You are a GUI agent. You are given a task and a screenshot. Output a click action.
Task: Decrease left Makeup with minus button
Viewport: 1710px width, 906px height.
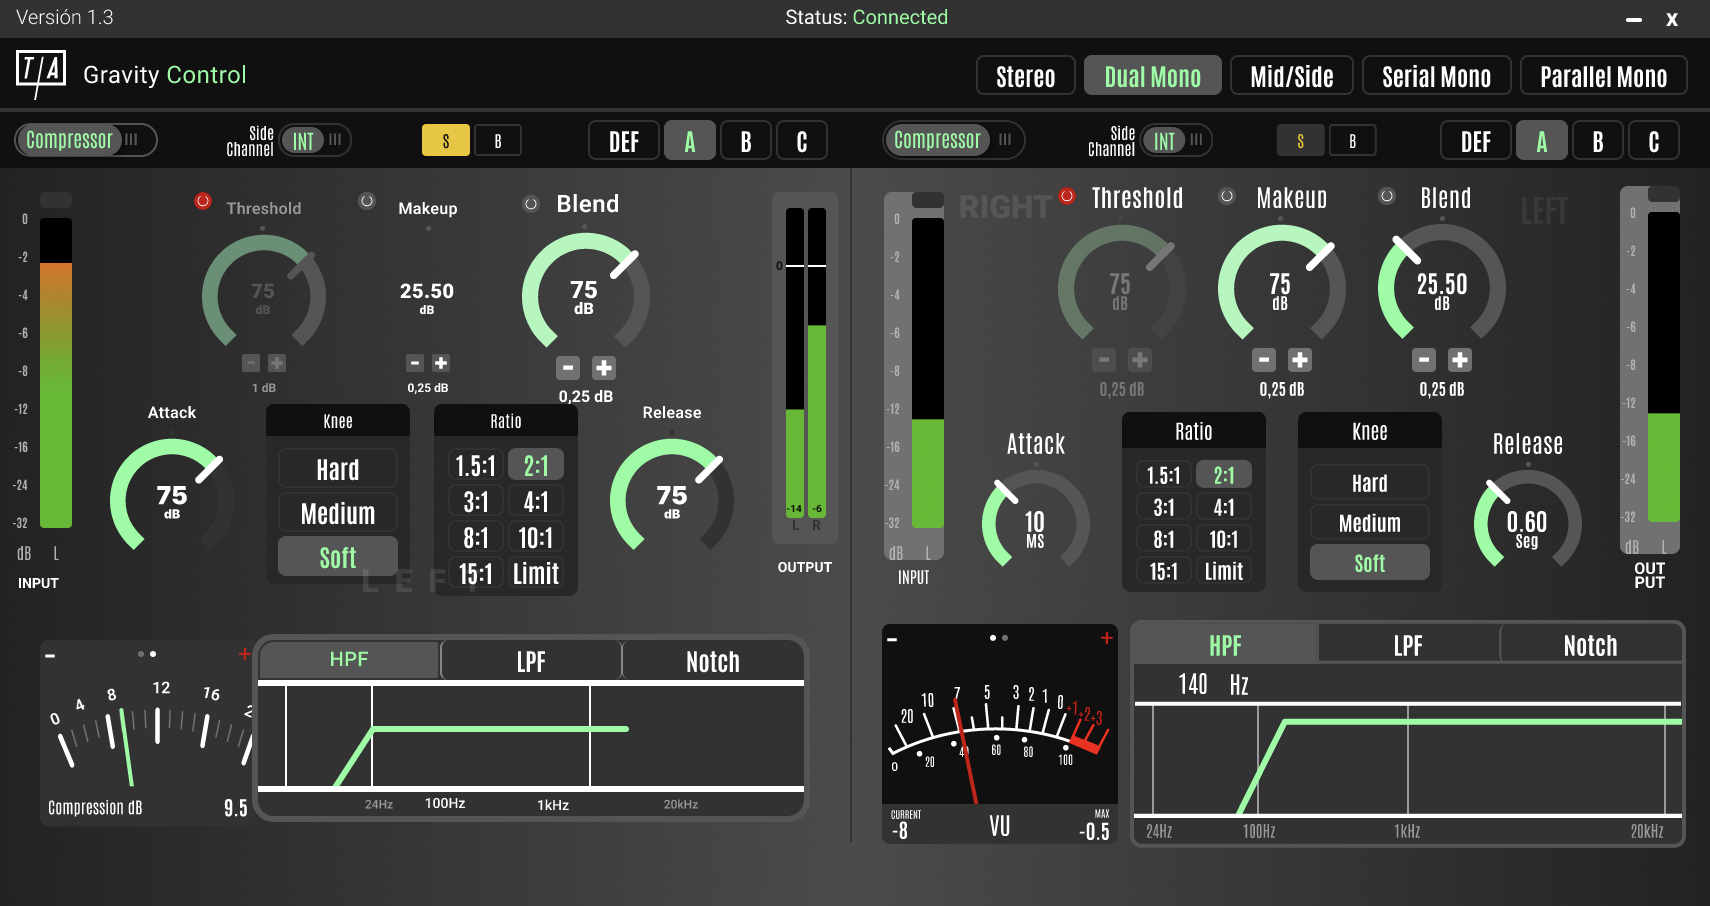pos(415,363)
